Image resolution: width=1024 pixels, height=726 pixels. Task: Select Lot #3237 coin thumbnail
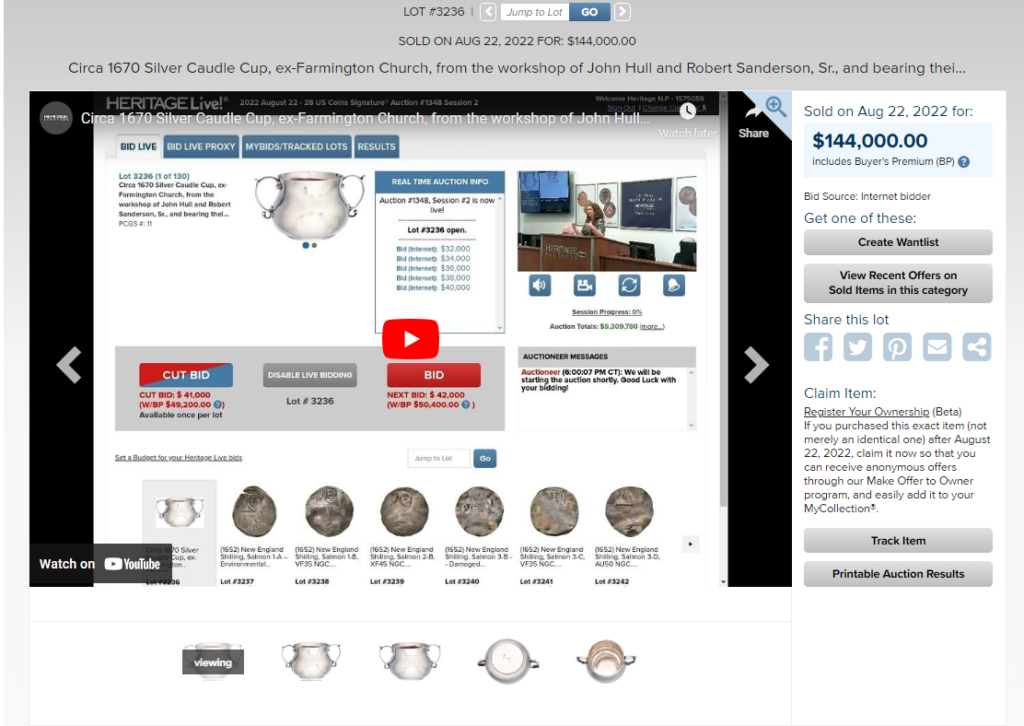point(254,511)
